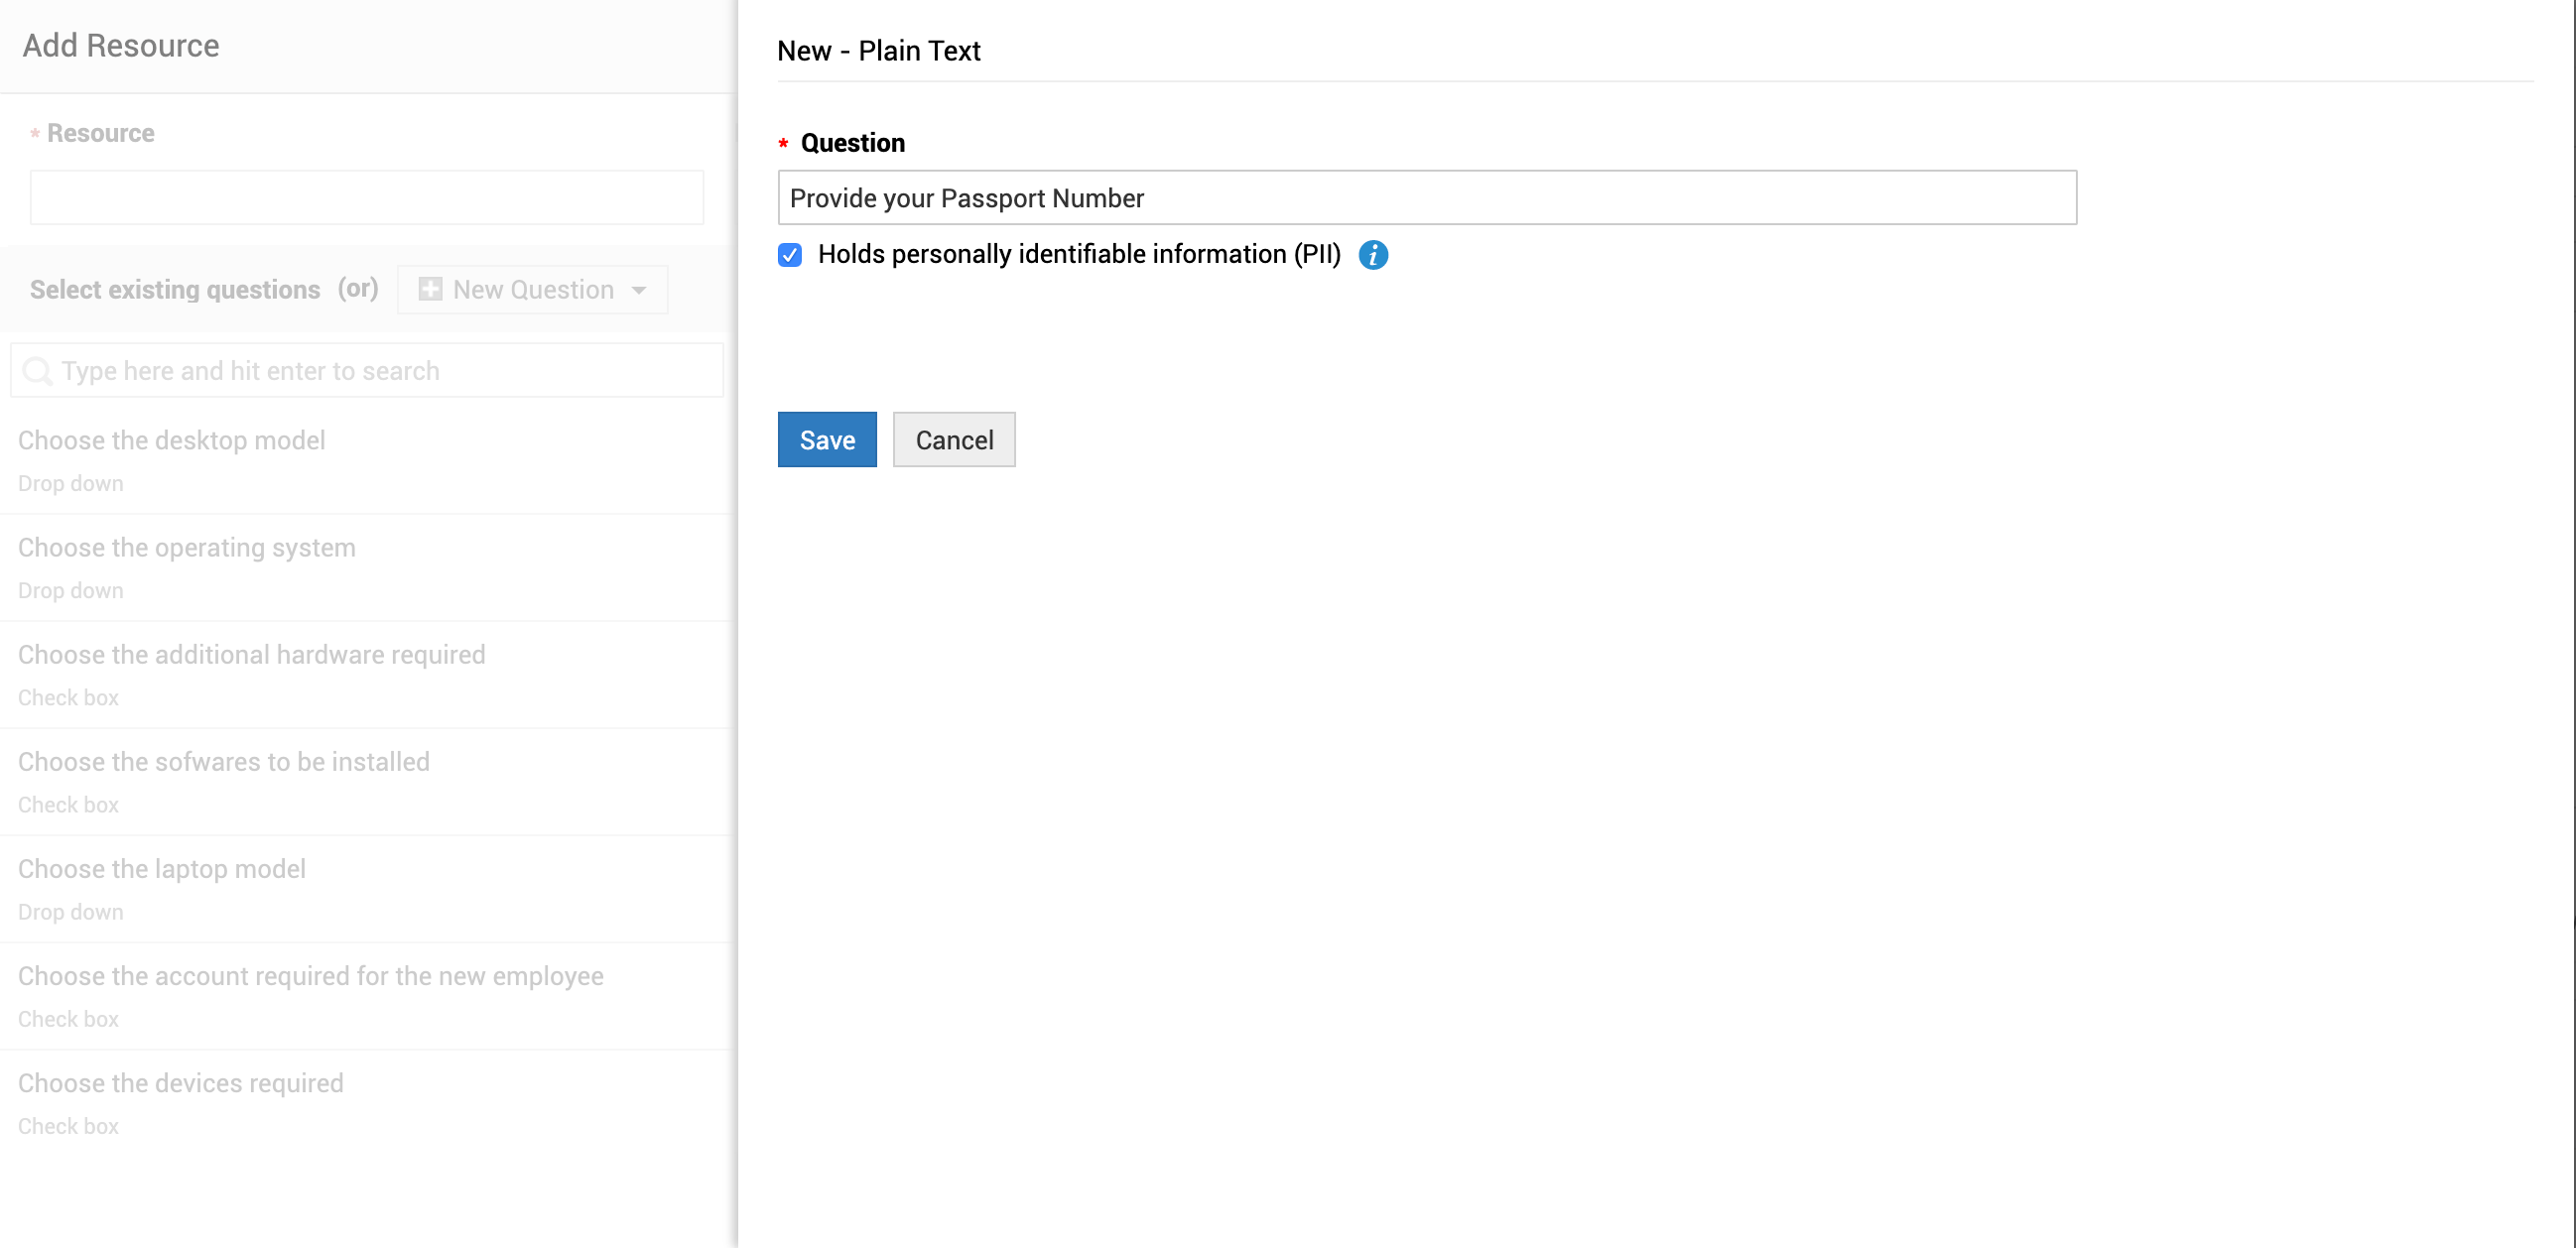Click the 'Select existing questions' label
This screenshot has height=1248, width=2576.
[175, 289]
